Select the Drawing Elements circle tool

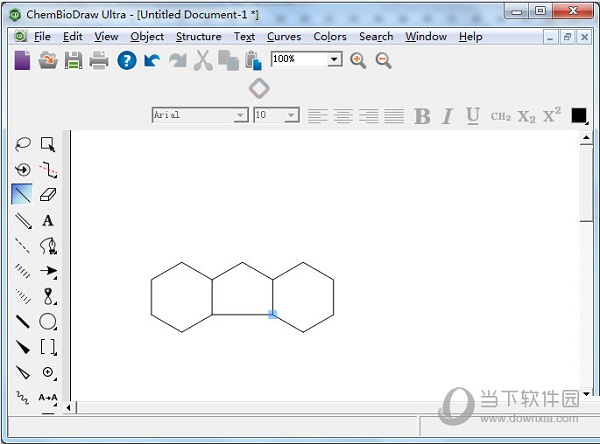pos(48,322)
